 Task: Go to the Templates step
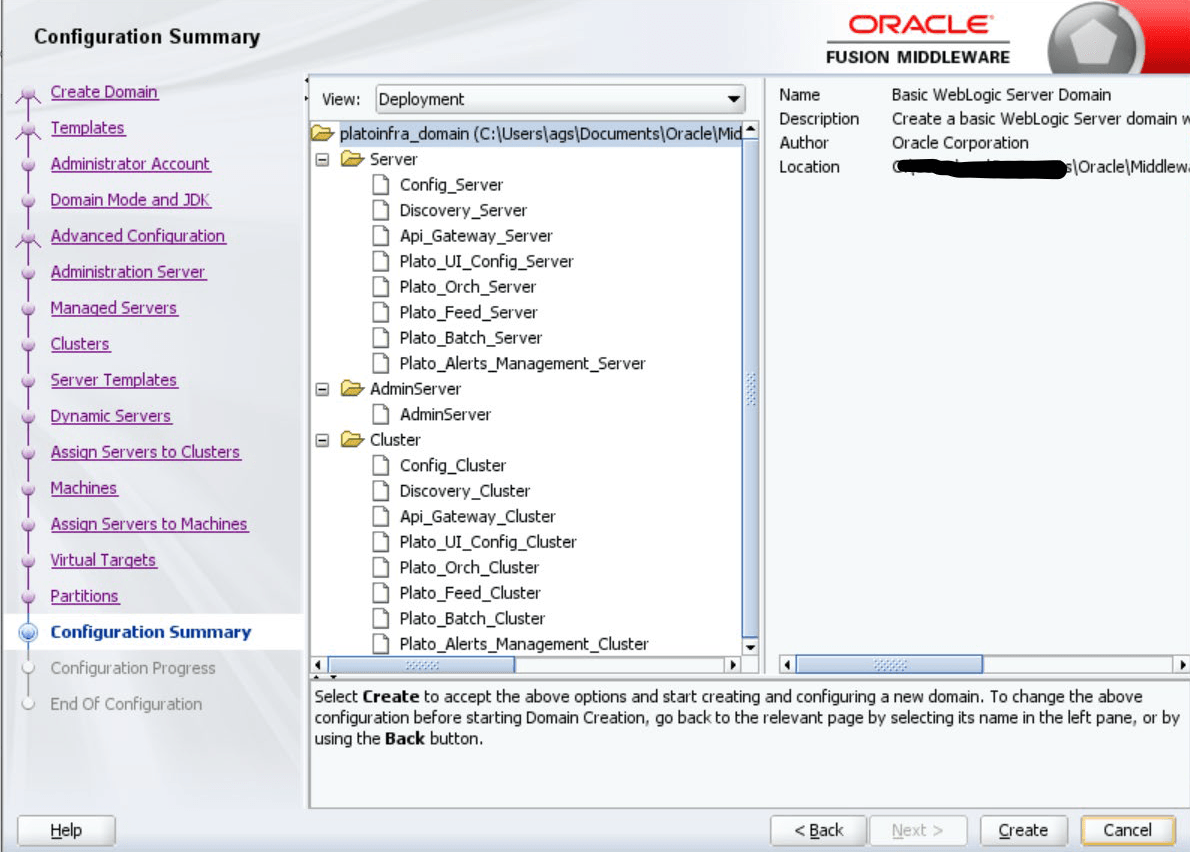tap(87, 127)
